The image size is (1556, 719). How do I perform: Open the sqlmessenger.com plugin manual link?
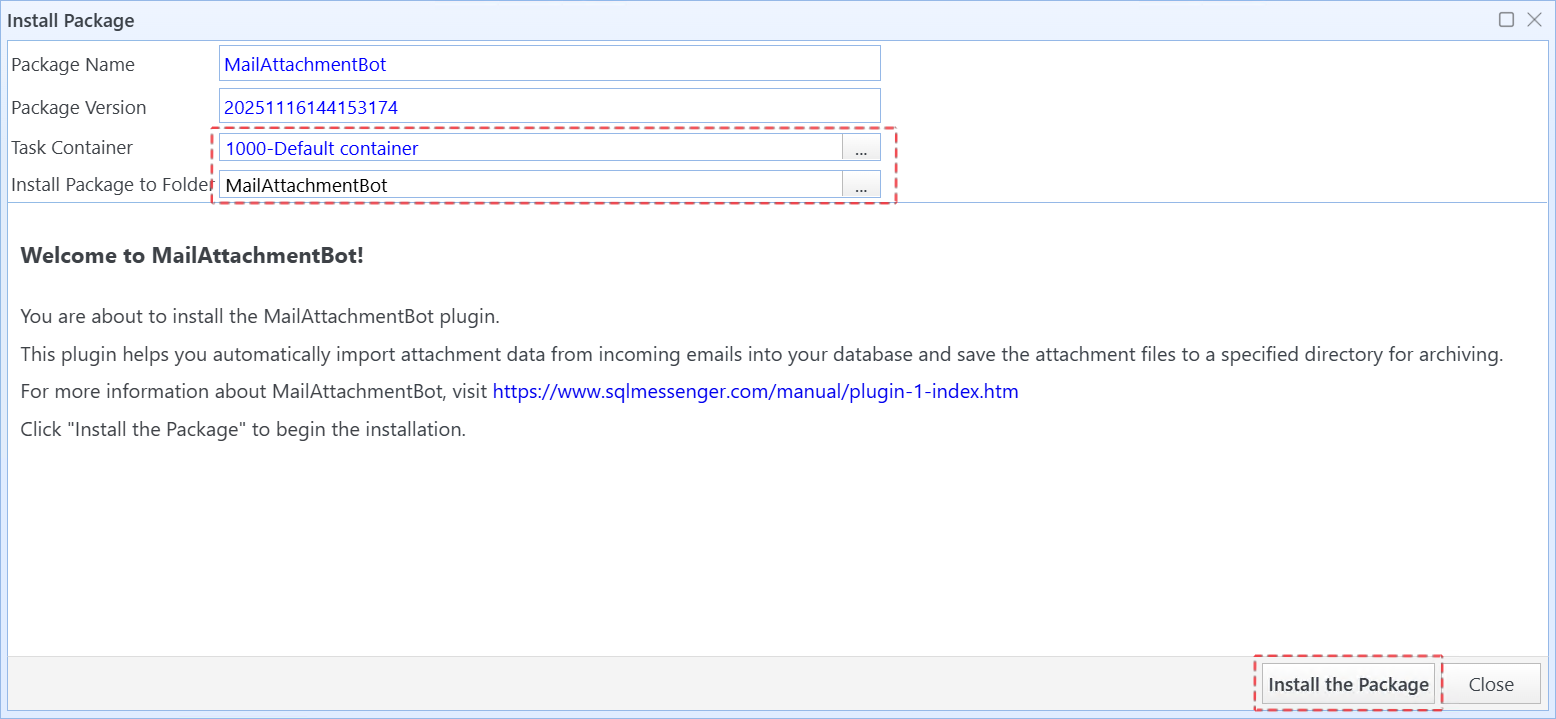point(755,392)
